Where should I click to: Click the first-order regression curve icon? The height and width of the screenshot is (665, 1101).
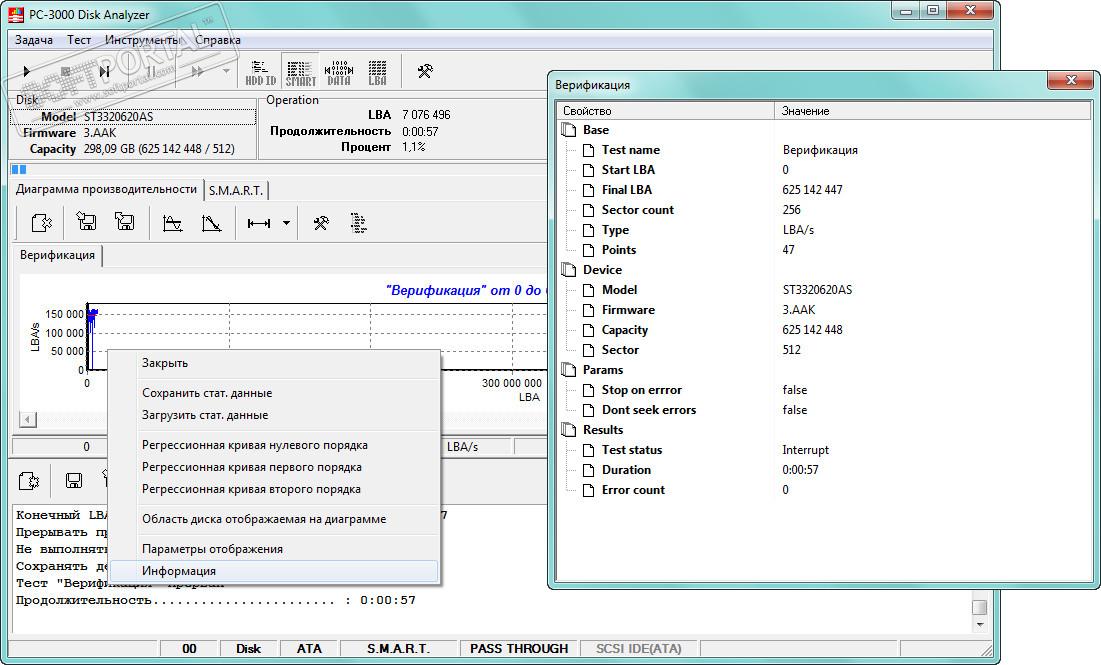[x=211, y=223]
